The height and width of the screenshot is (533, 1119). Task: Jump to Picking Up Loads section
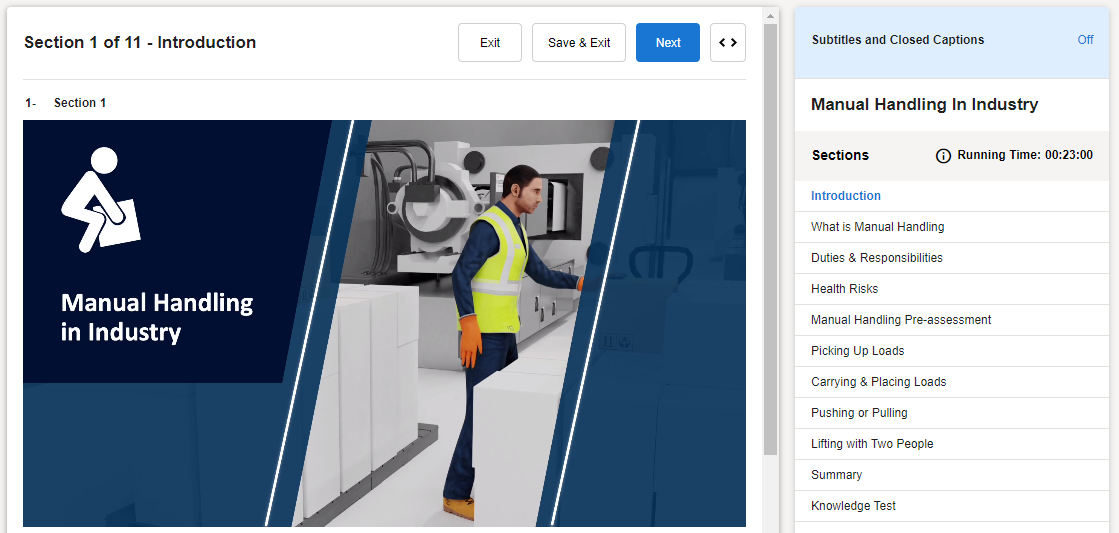[857, 351]
